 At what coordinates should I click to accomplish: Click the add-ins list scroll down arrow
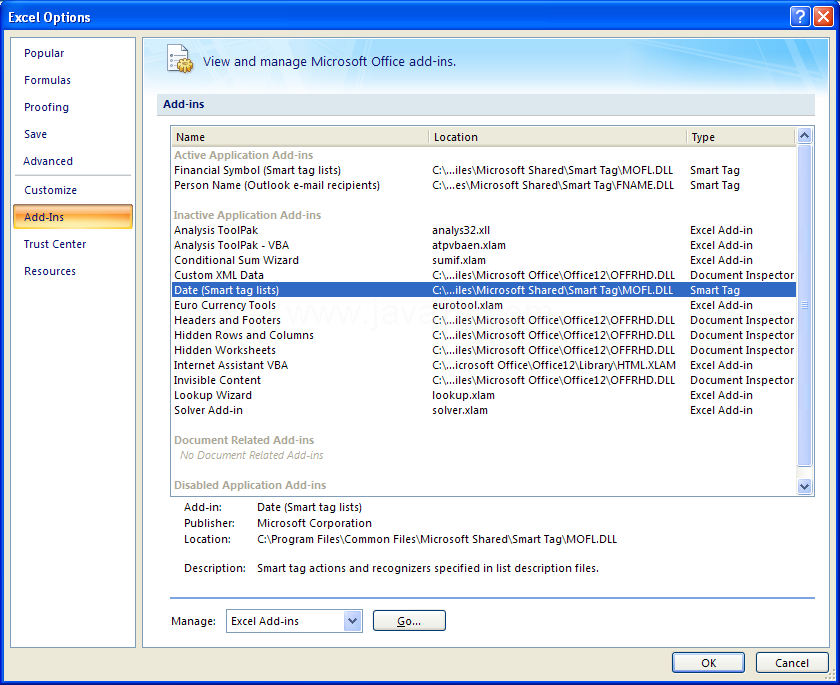(x=804, y=486)
